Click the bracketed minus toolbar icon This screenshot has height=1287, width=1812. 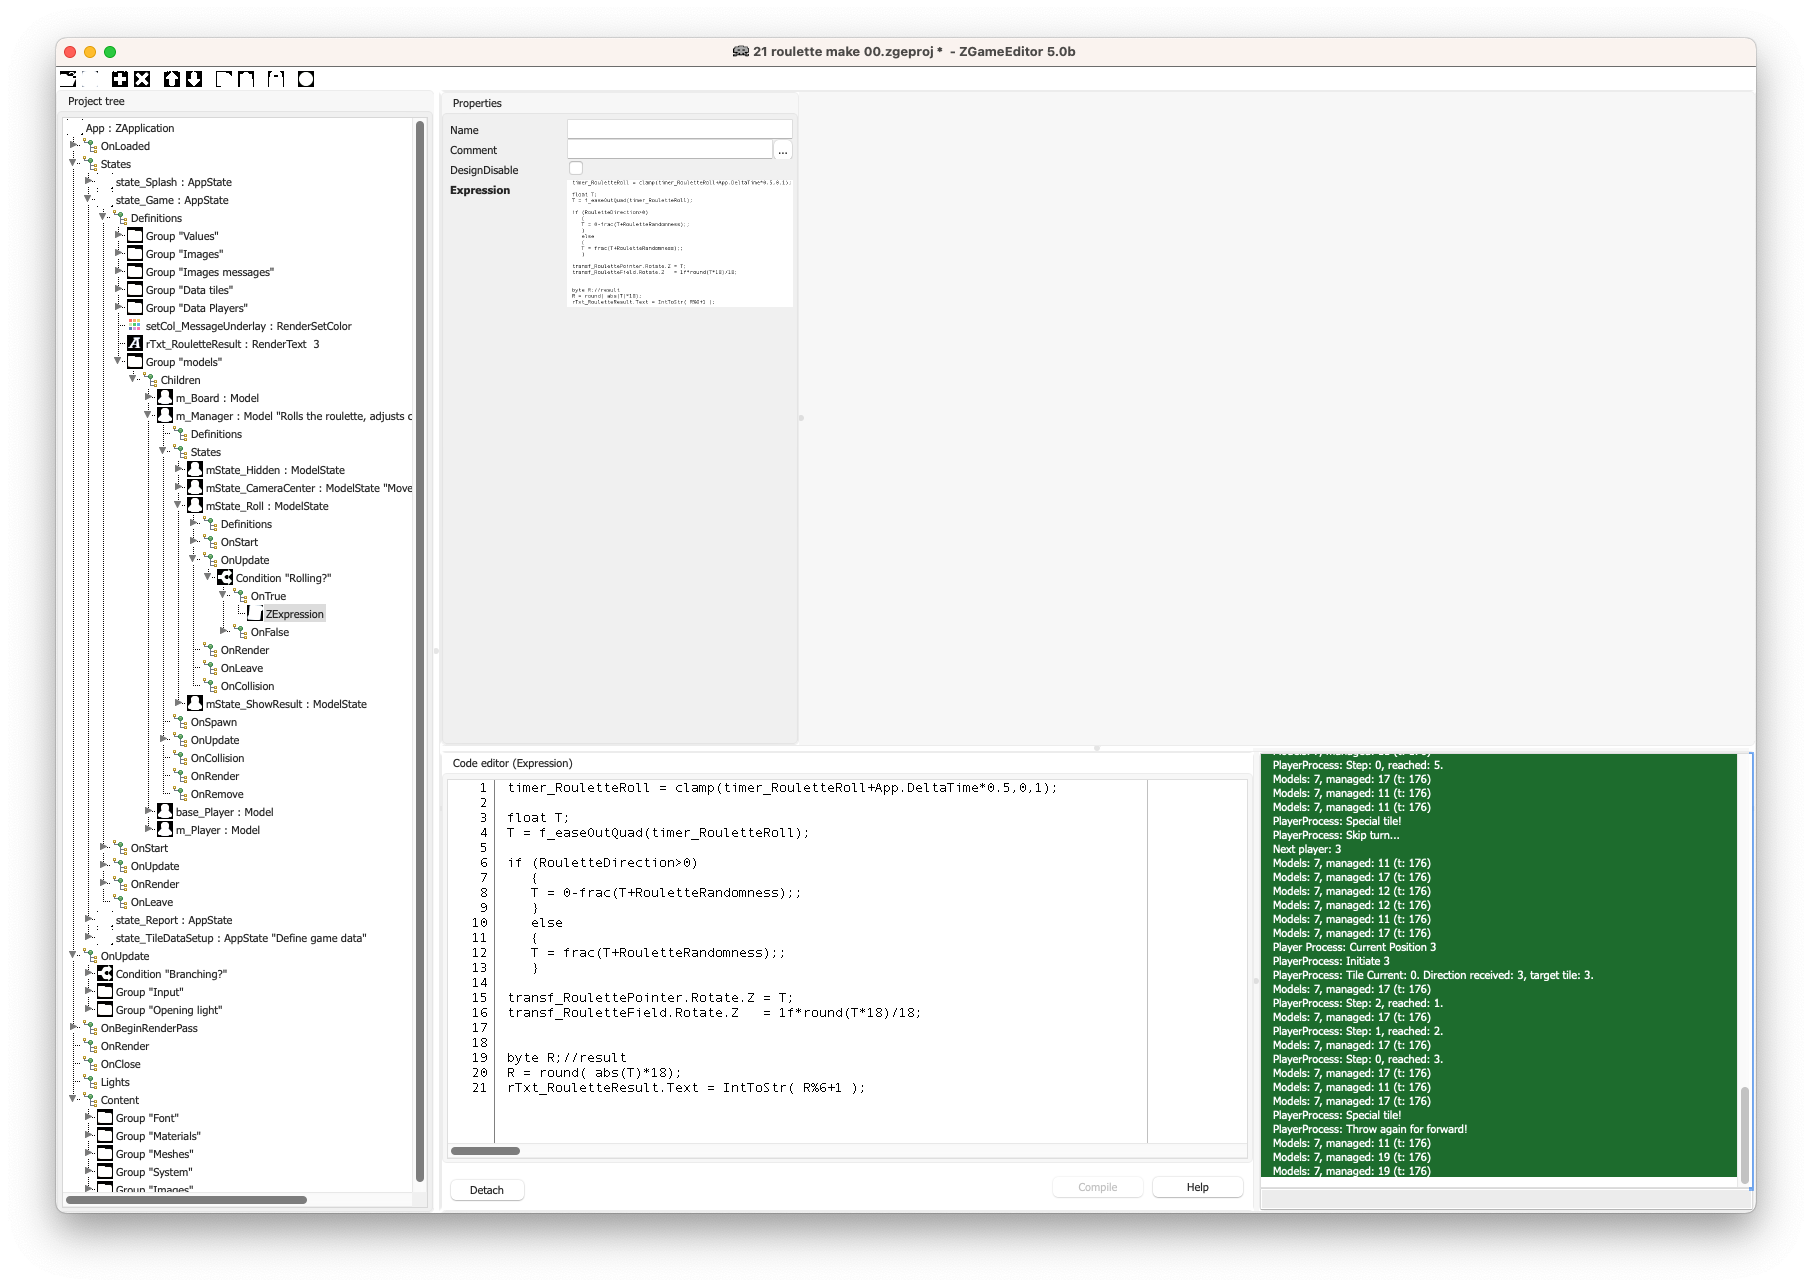click(x=276, y=79)
